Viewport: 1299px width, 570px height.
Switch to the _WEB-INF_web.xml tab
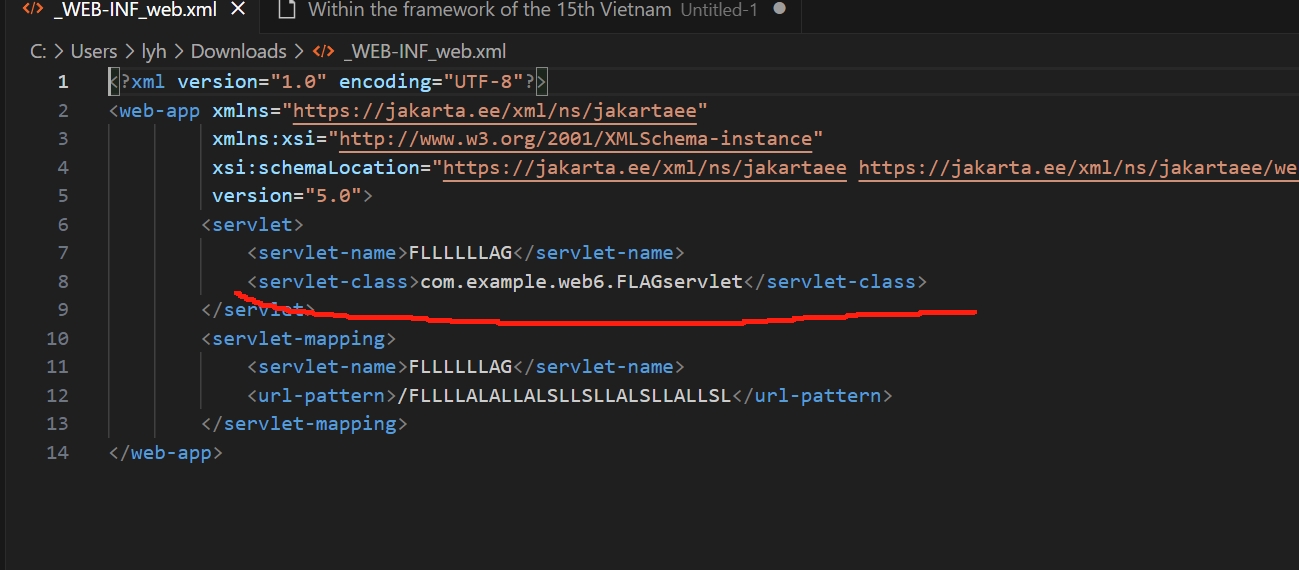coord(135,11)
